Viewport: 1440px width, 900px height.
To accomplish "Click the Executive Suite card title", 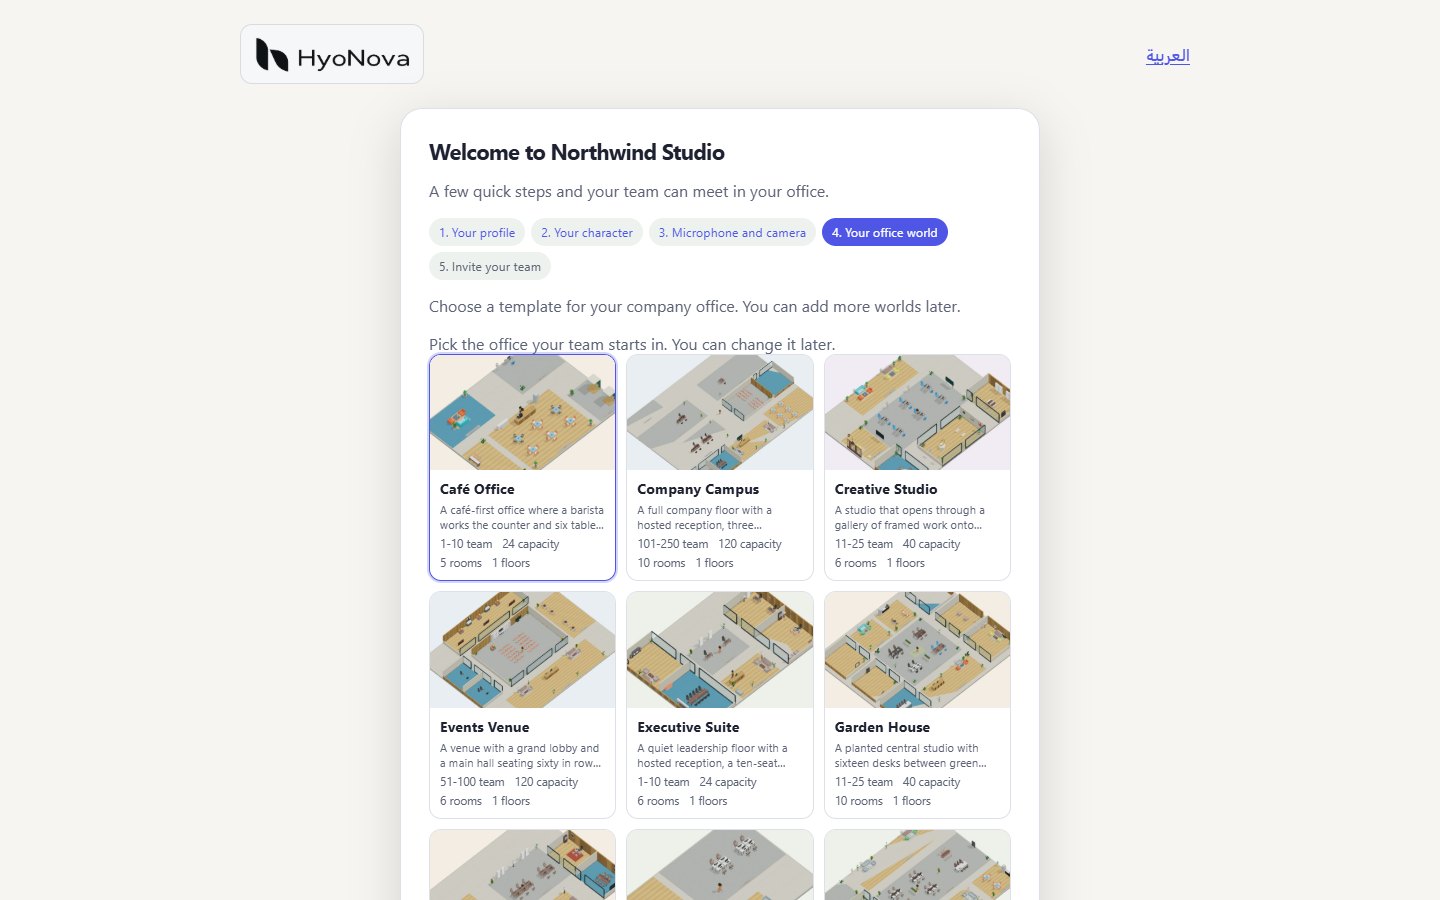I will 688,727.
